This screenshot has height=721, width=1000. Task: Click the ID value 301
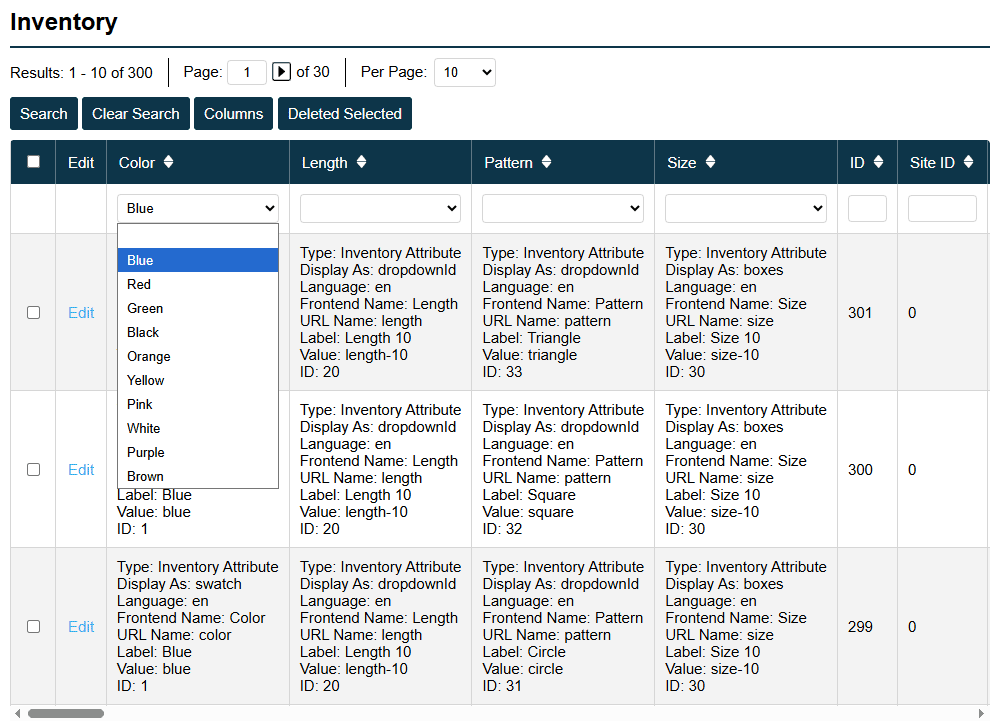[x=860, y=312]
